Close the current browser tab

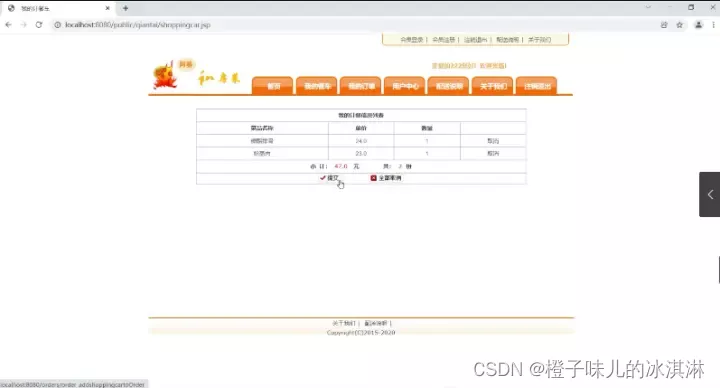point(107,8)
